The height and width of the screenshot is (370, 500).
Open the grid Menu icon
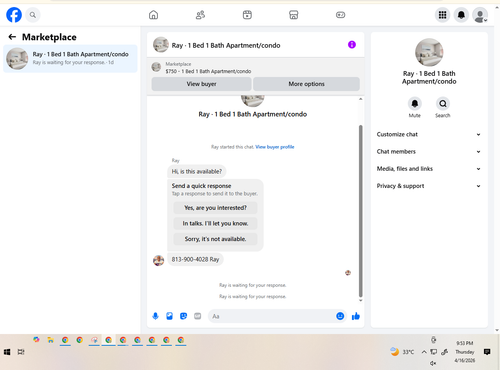tap(442, 15)
